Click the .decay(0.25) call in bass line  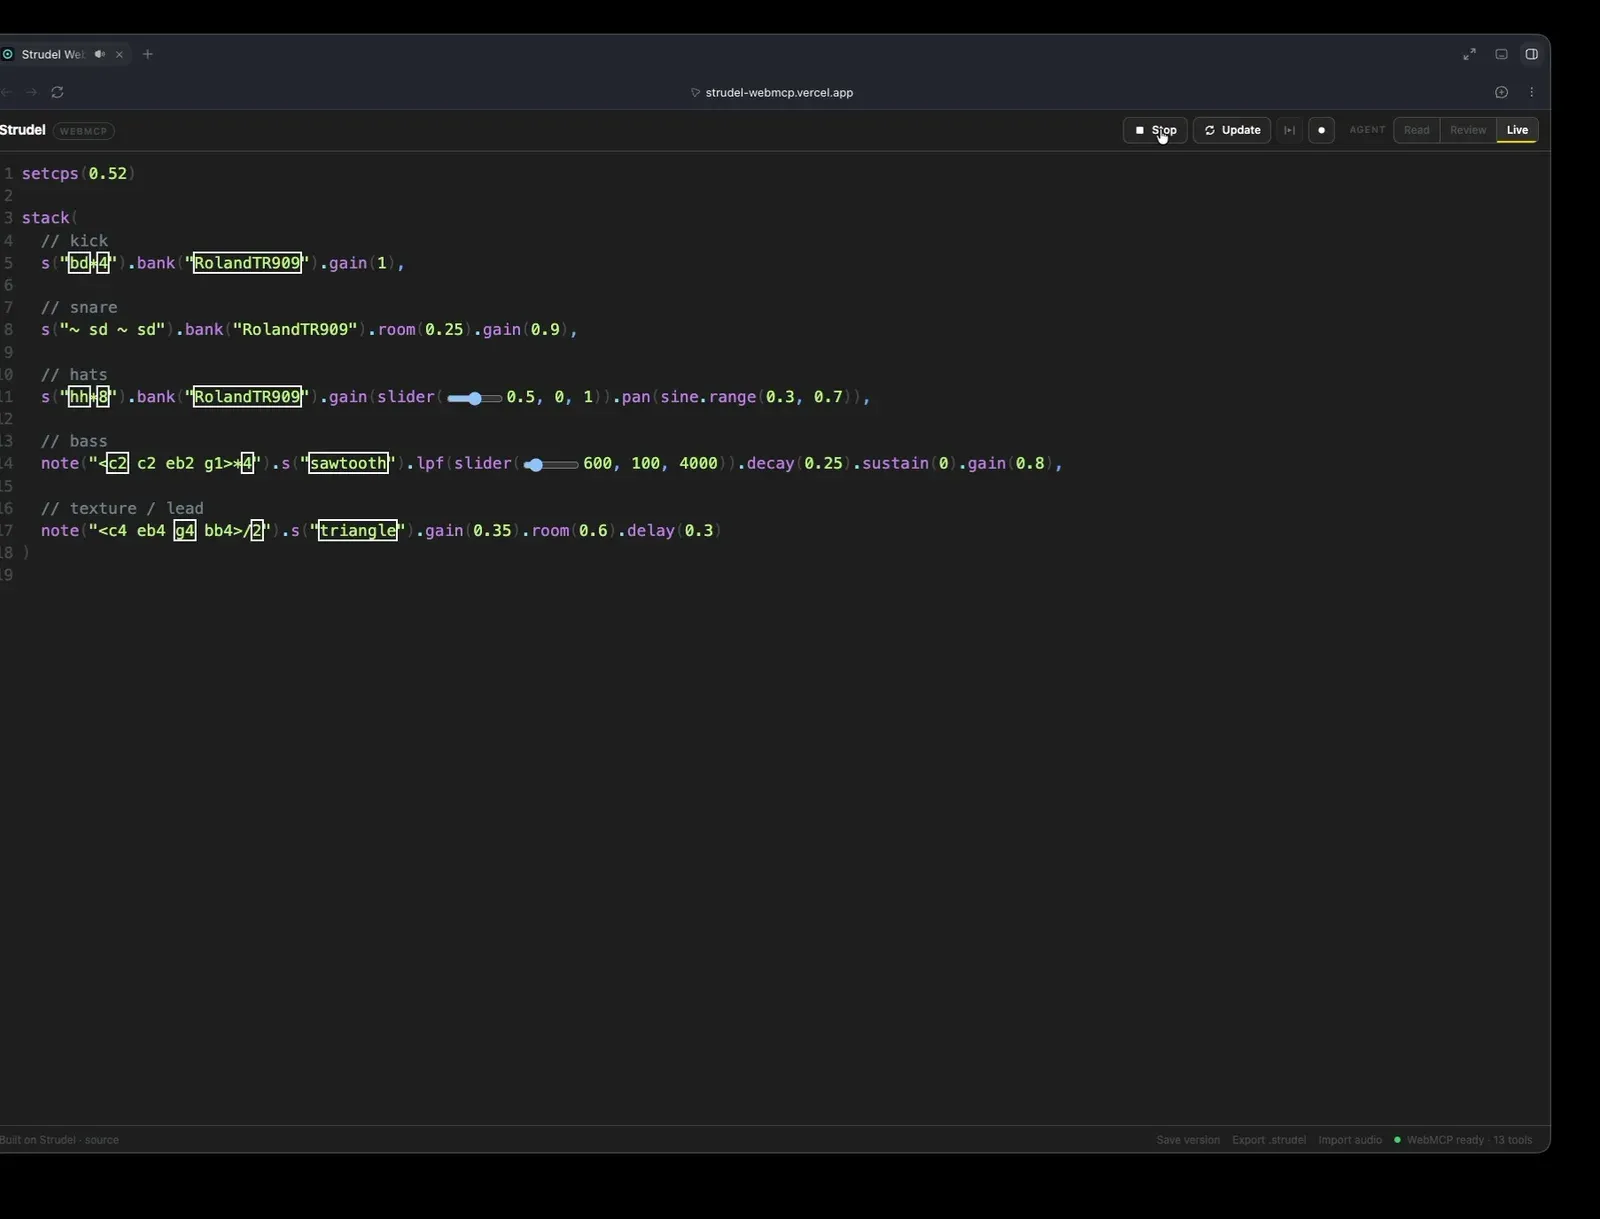click(x=795, y=464)
